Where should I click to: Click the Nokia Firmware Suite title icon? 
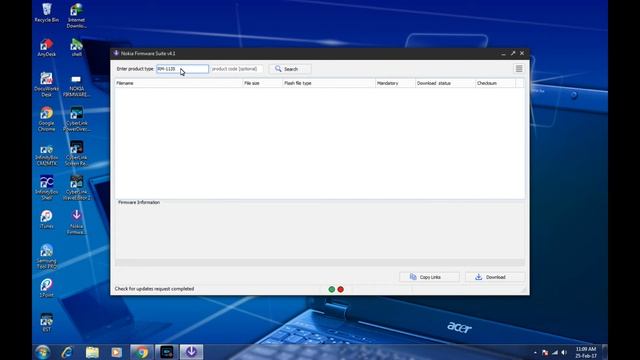tap(116, 53)
